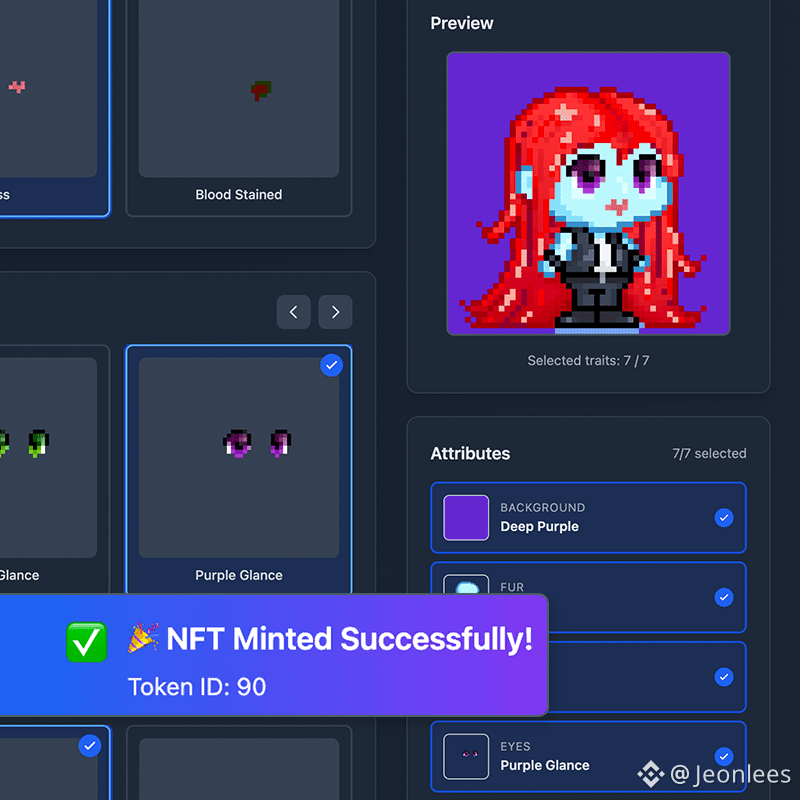Toggle checkmark on the attribute row below Fur
The width and height of the screenshot is (800, 800).
click(723, 677)
